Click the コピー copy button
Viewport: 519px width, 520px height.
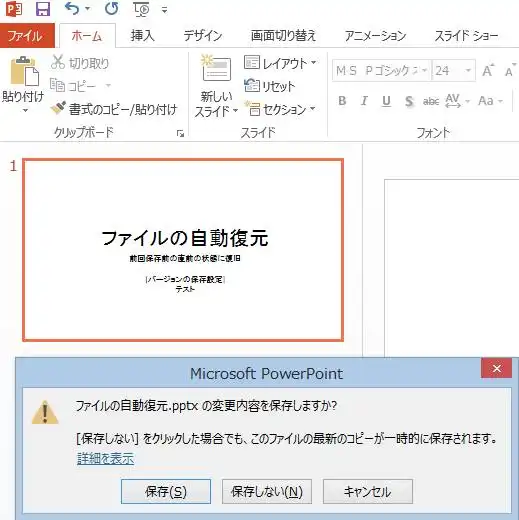click(x=74, y=86)
